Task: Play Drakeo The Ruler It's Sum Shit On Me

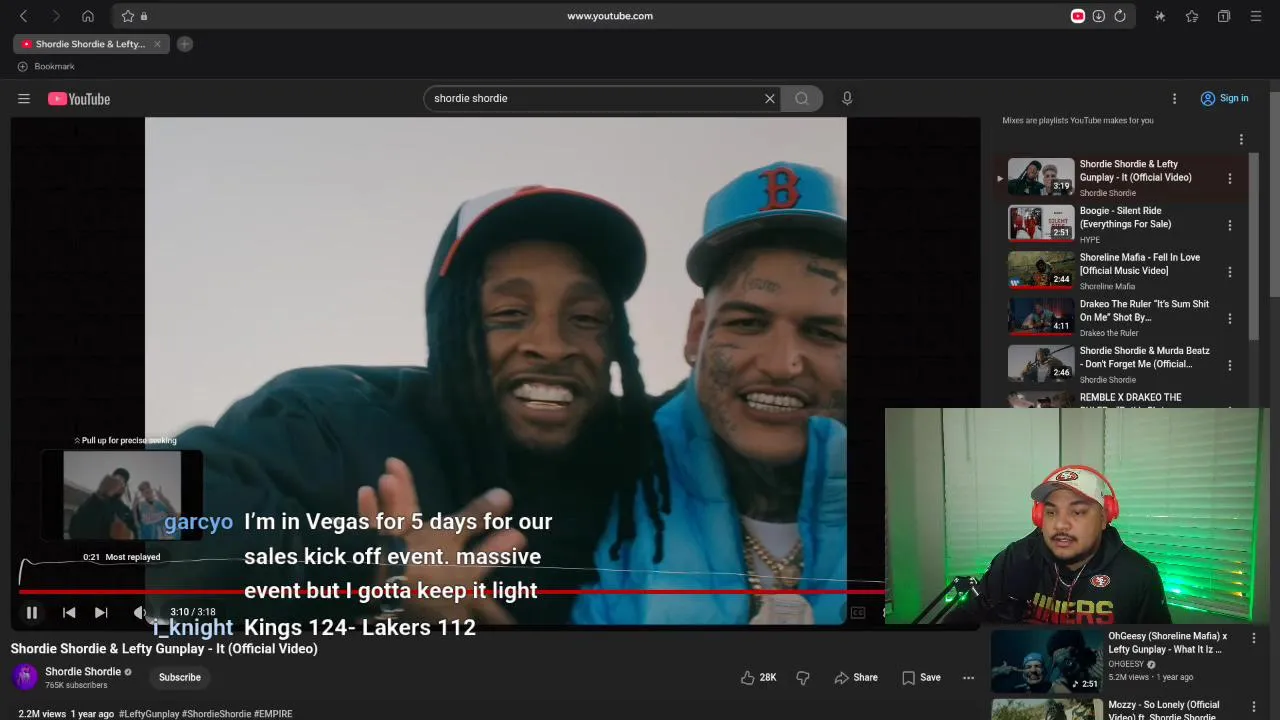Action: point(1118,318)
